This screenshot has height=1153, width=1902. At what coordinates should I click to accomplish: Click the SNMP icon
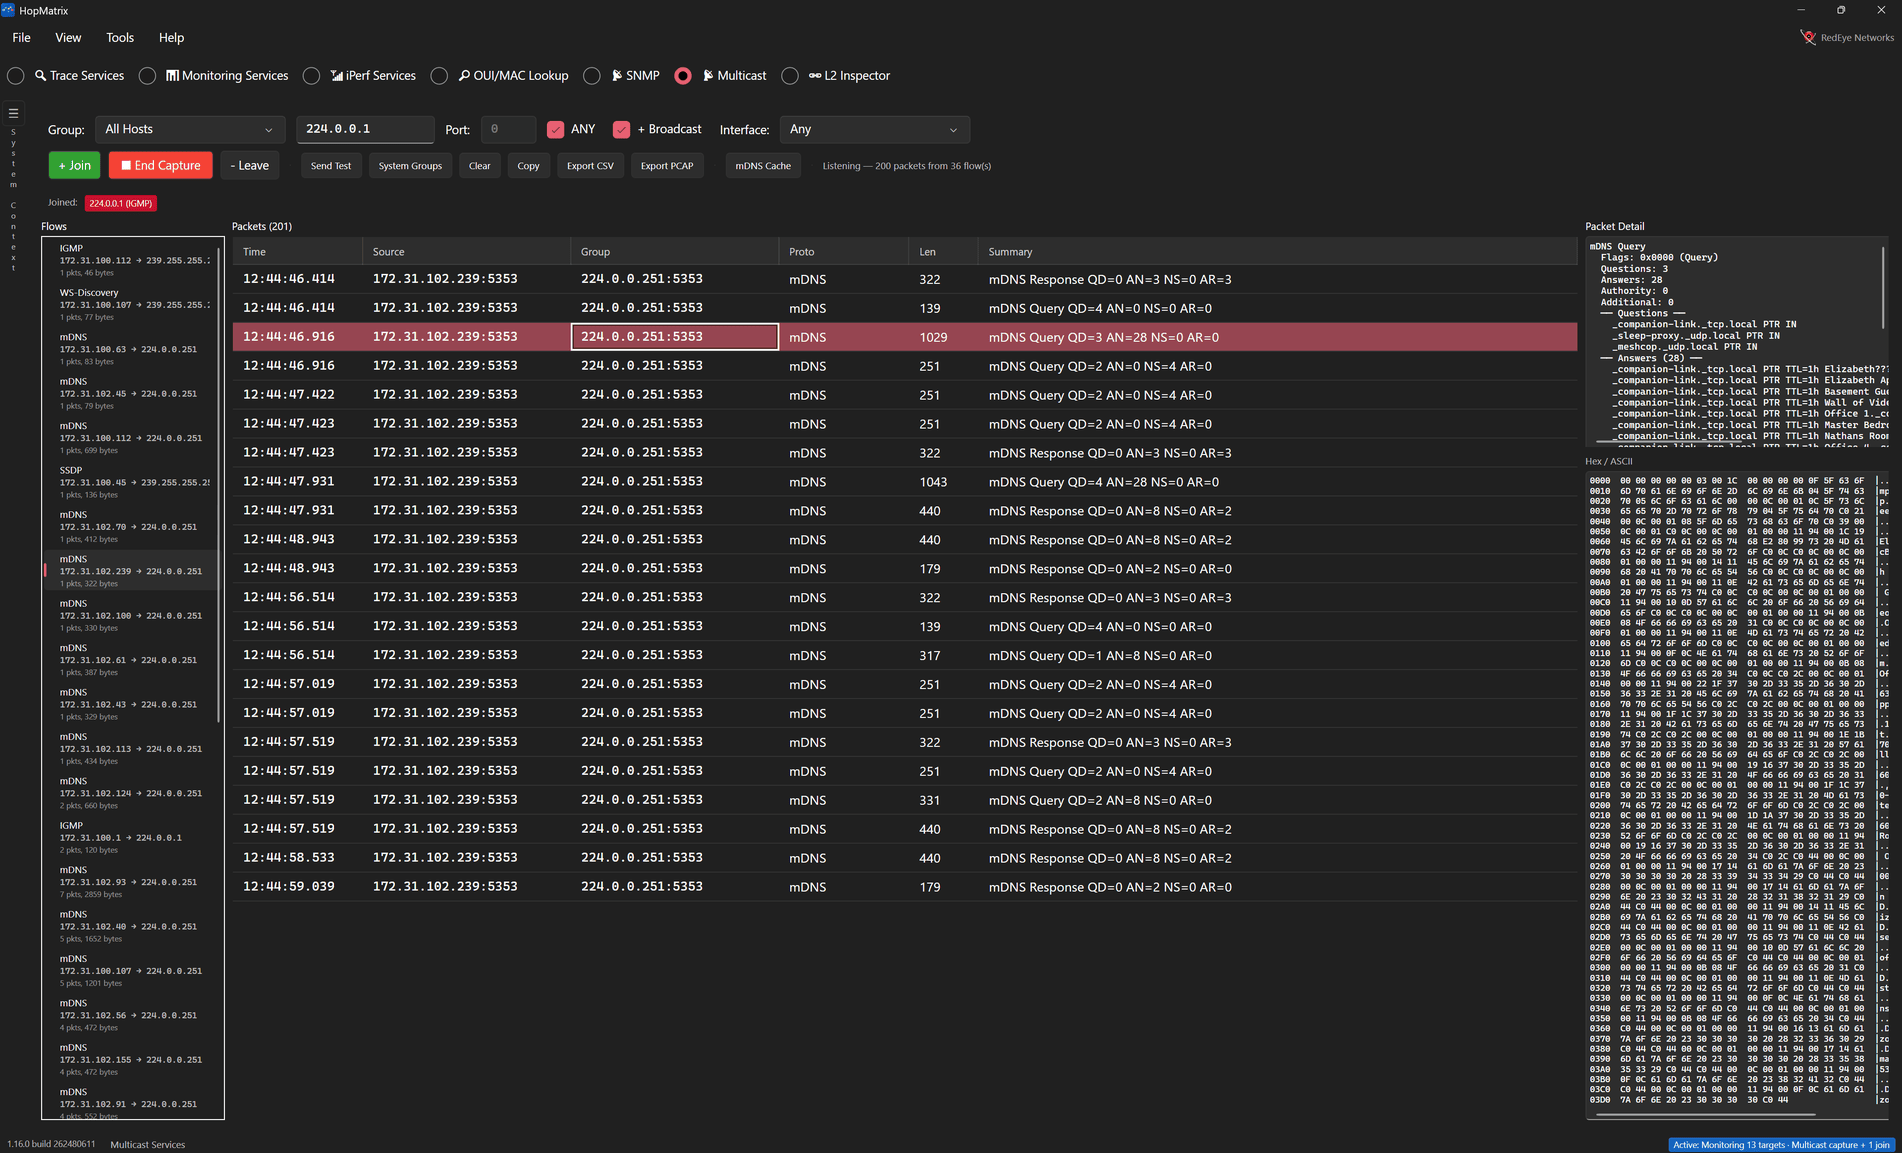tap(617, 76)
